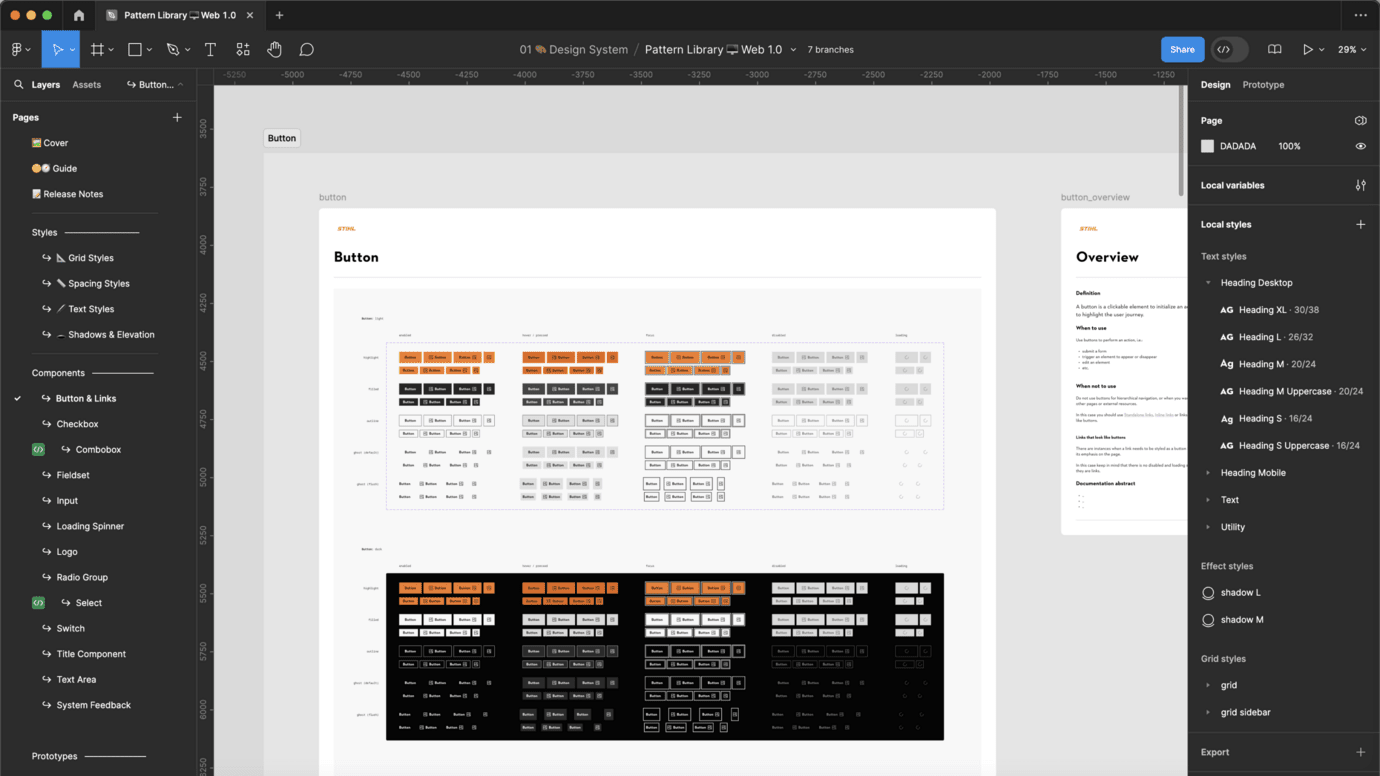The width and height of the screenshot is (1380, 776).
Task: Toggle Dev Mode switch
Action: (x=1229, y=49)
